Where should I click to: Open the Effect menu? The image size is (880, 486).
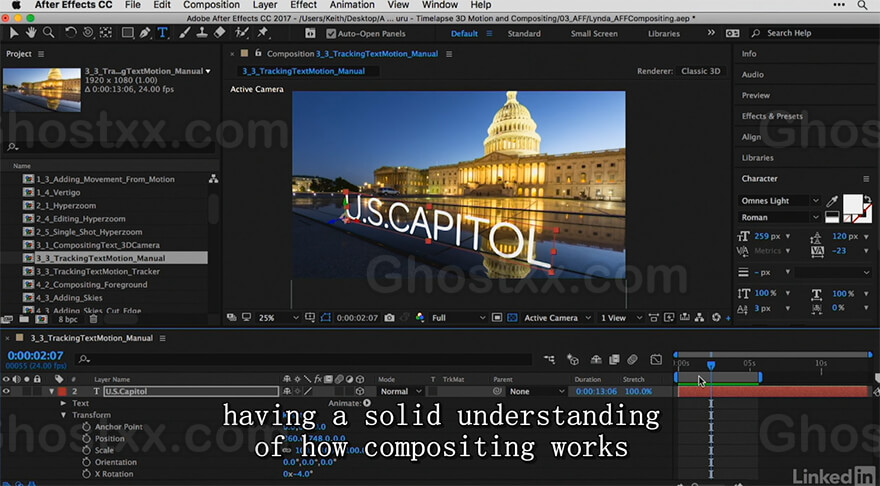coord(303,5)
